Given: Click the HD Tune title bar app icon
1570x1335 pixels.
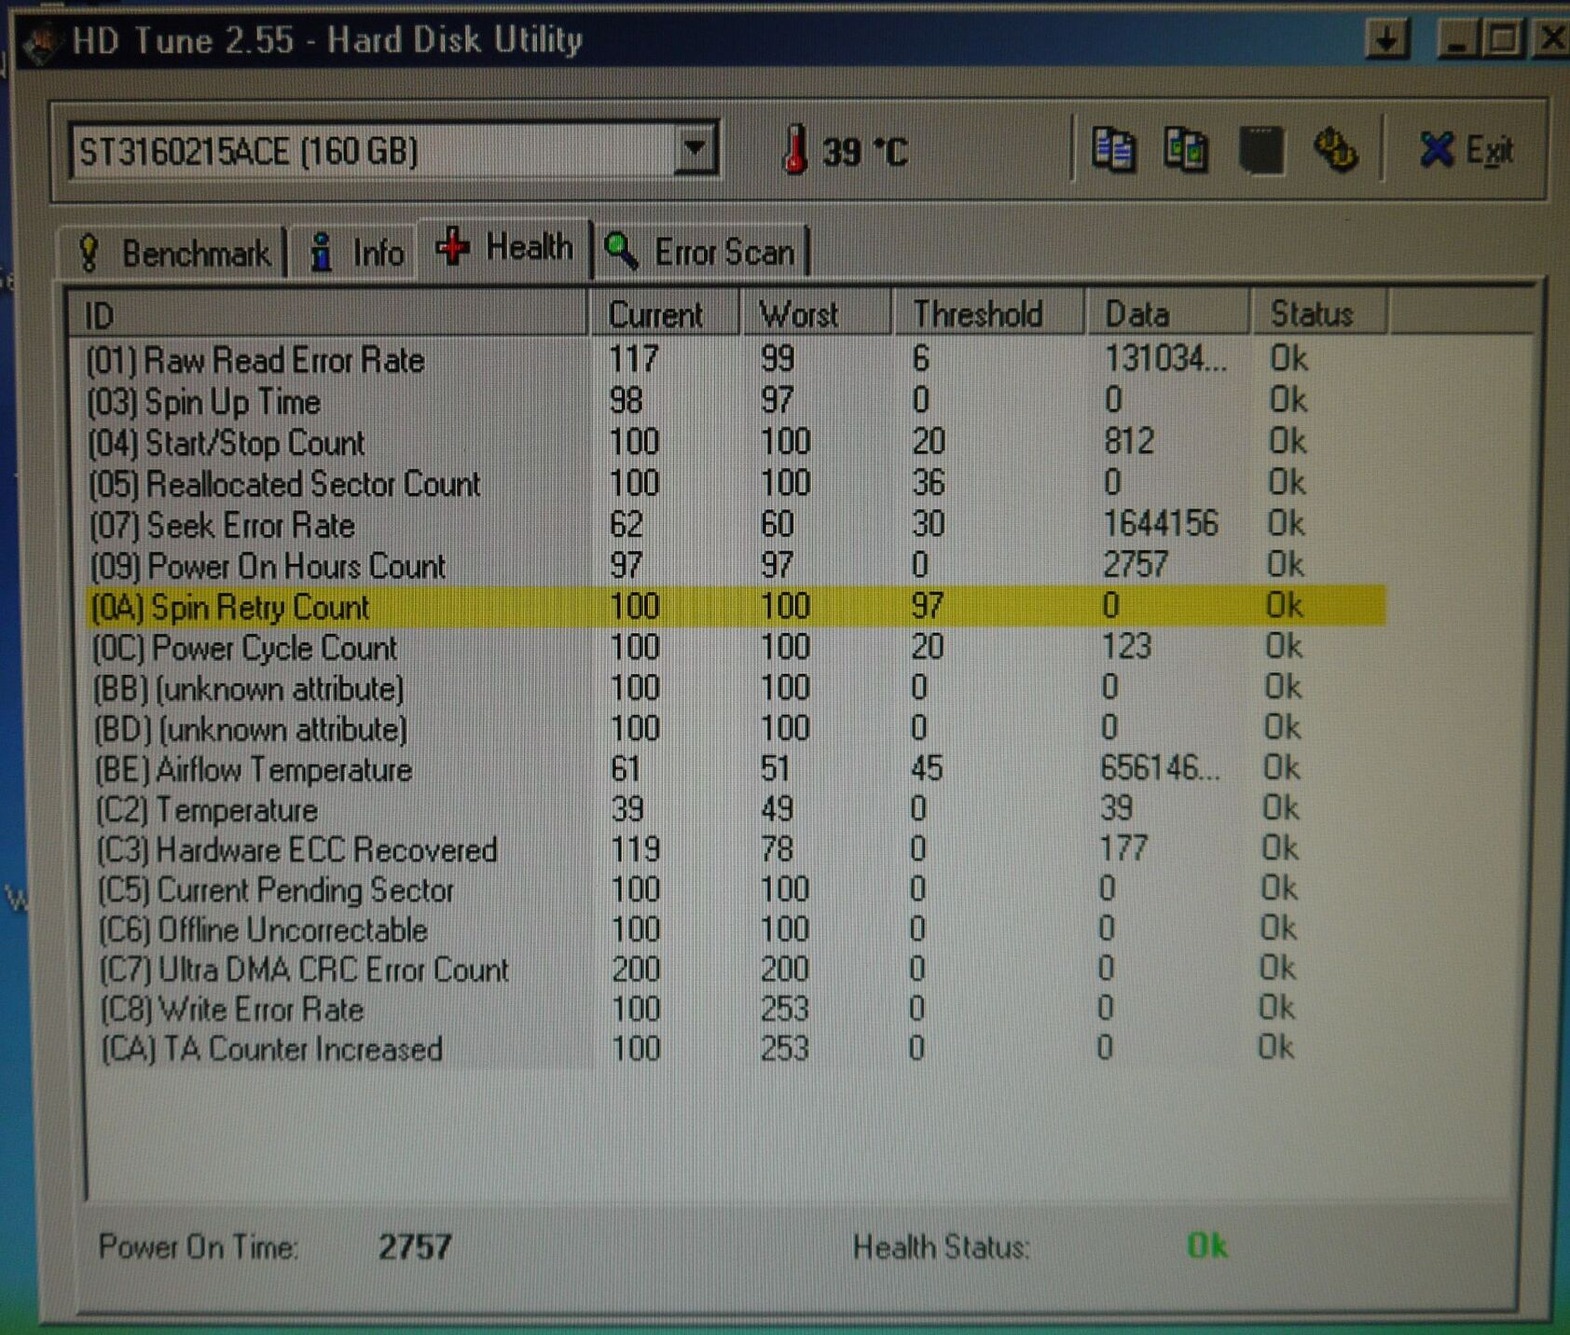Looking at the screenshot, I should [x=42, y=43].
